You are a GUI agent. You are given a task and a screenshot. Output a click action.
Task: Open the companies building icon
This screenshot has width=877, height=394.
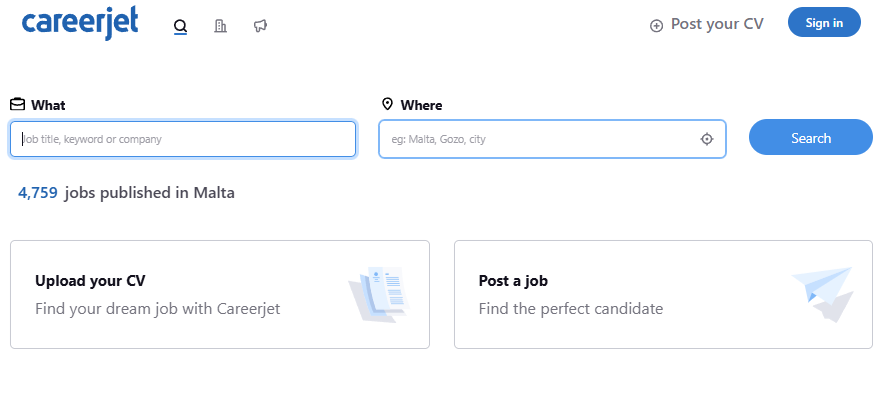[220, 26]
